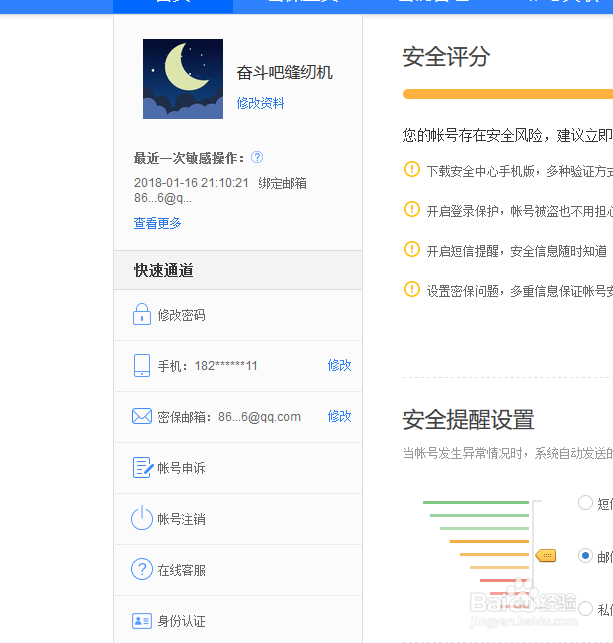
Task: Click the lock icon beside 修改密码
Action: coord(142,315)
